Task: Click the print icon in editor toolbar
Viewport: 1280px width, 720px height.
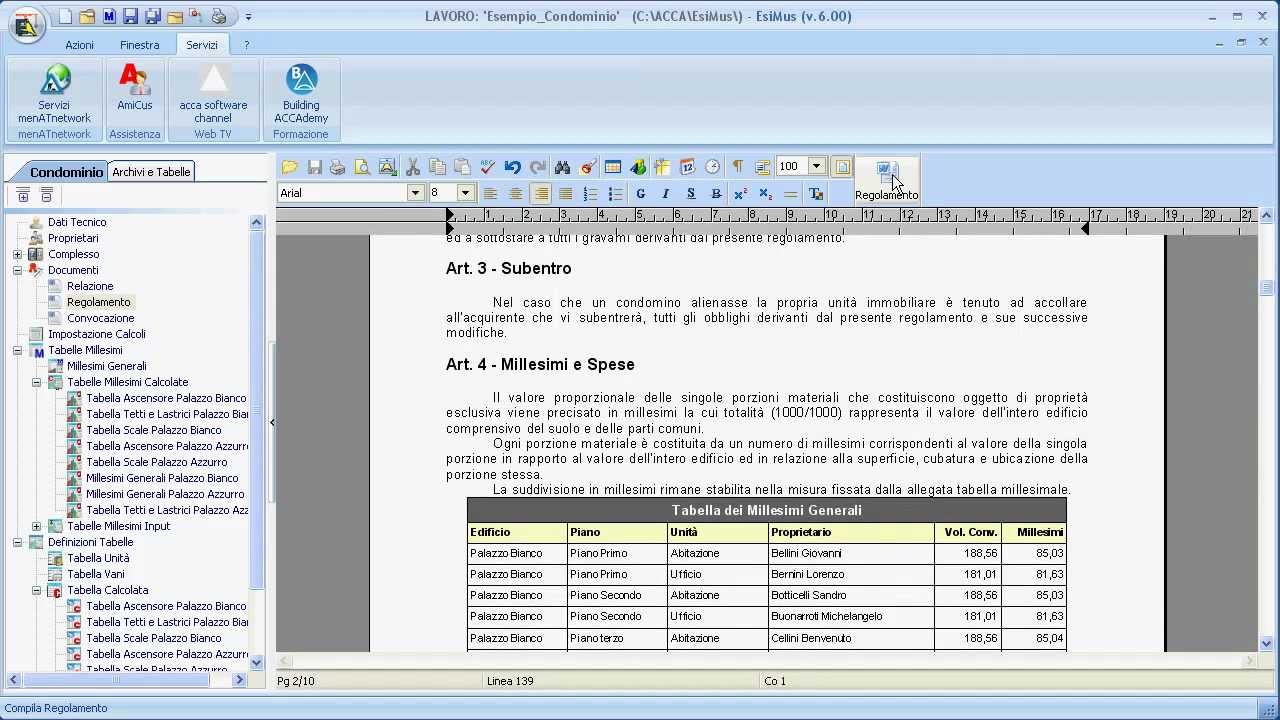Action: (x=338, y=167)
